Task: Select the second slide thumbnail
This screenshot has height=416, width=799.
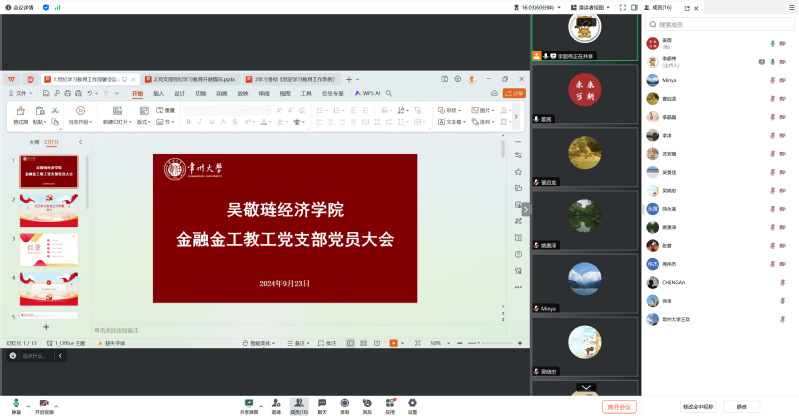Action: click(x=48, y=211)
